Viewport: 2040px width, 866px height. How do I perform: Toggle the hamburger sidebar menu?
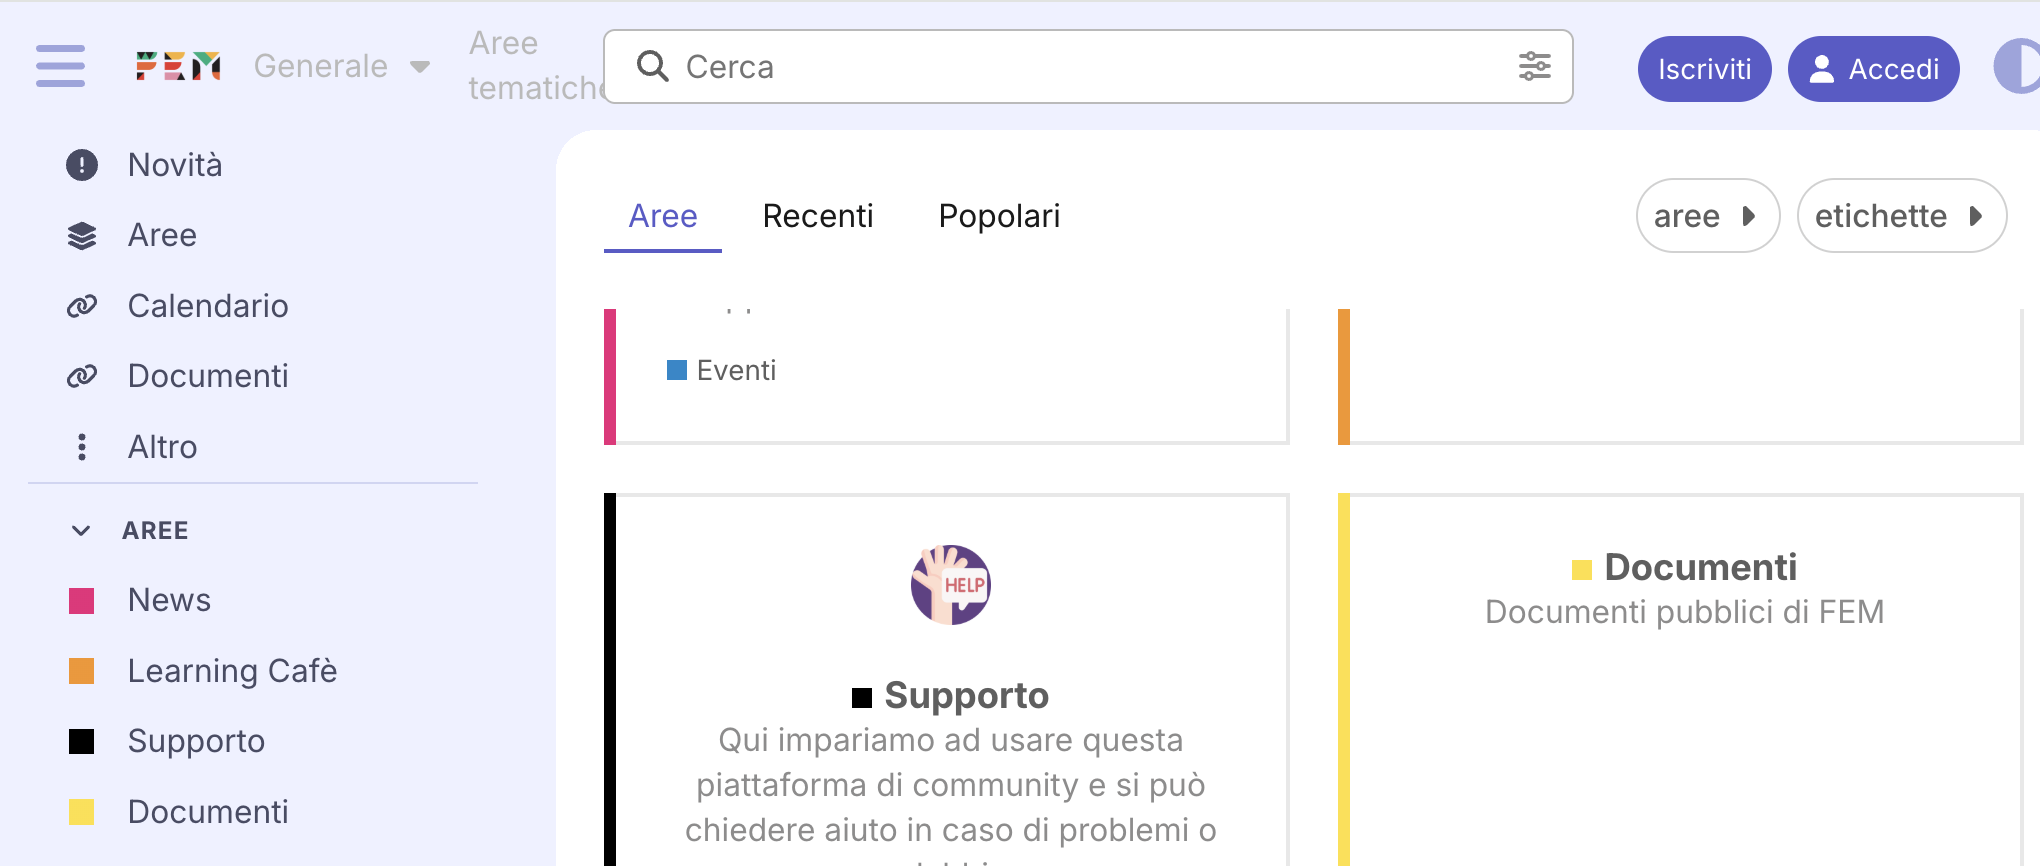60,66
